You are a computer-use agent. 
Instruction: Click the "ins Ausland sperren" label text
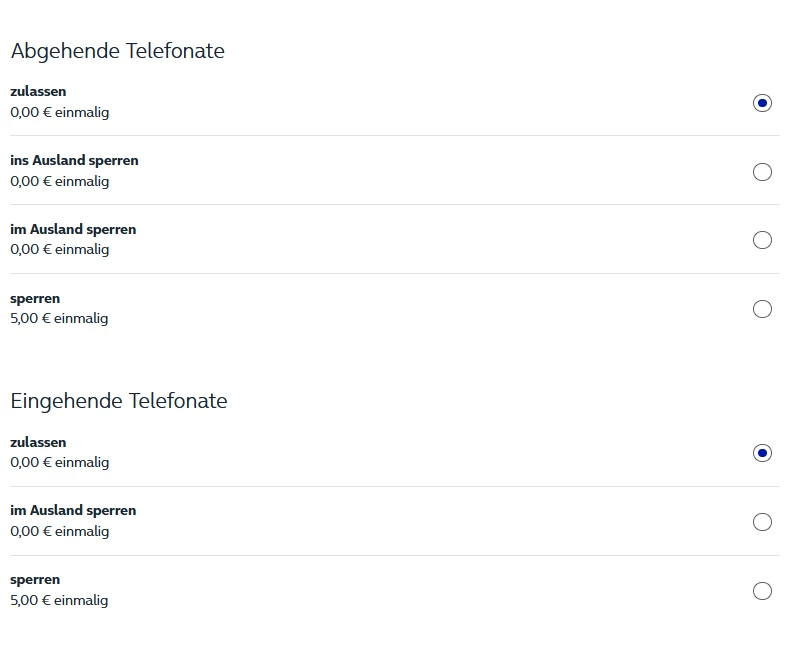[x=74, y=161]
